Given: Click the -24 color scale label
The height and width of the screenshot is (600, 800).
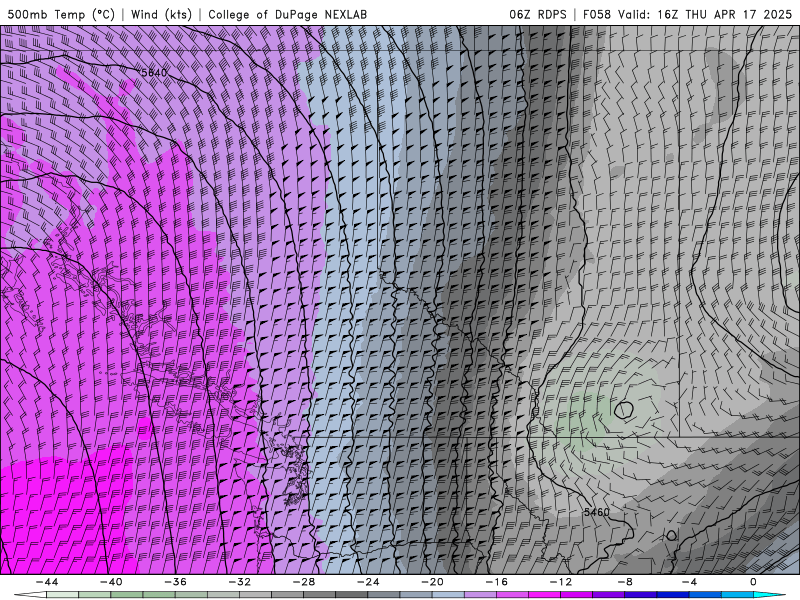Looking at the screenshot, I should pos(368,582).
